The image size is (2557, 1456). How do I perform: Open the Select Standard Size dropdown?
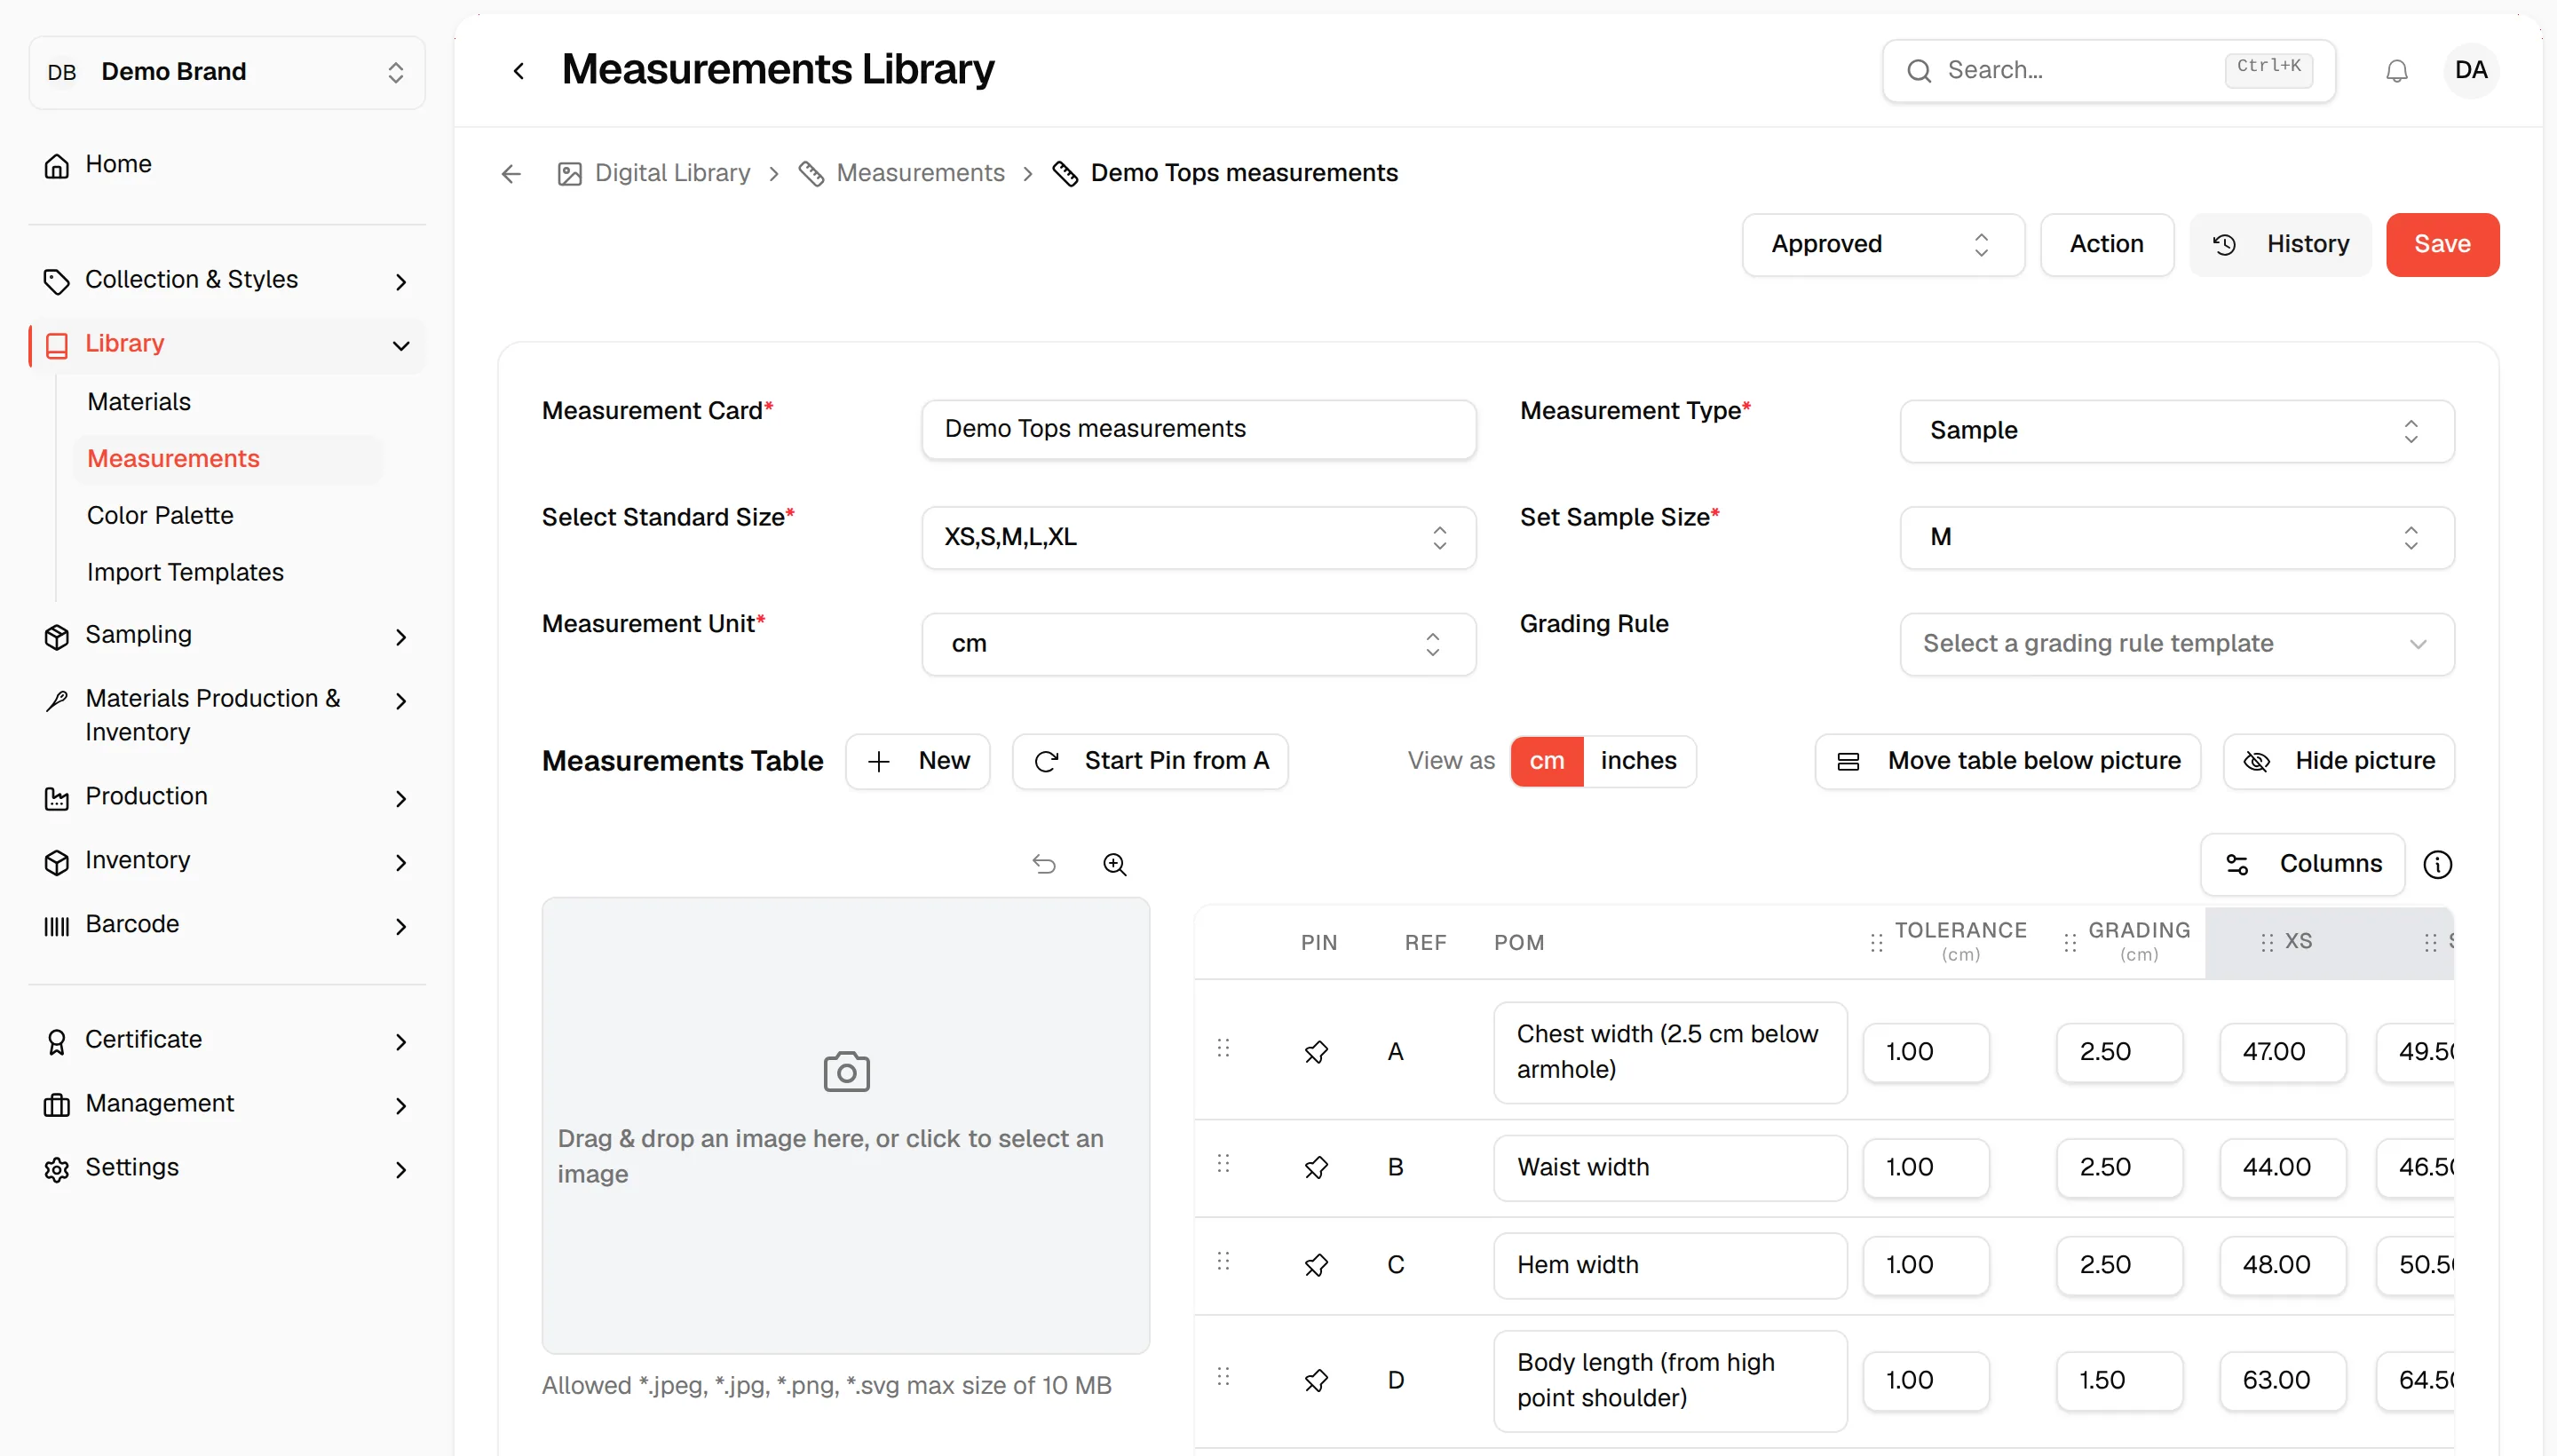[1198, 538]
